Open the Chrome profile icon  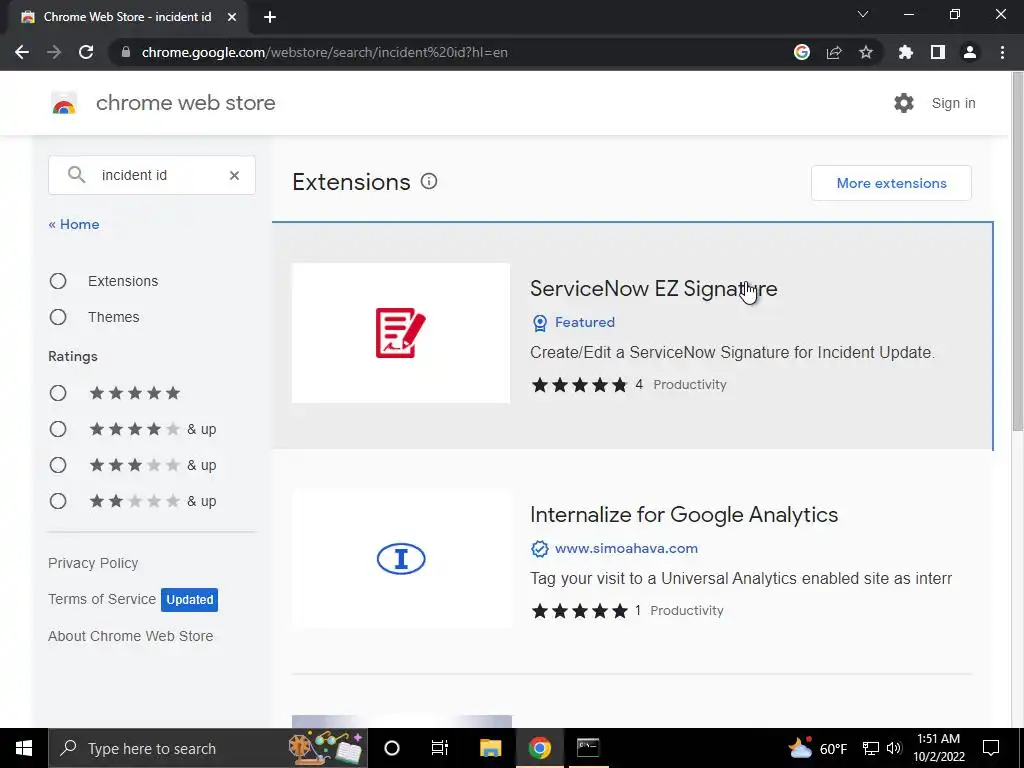tap(970, 52)
